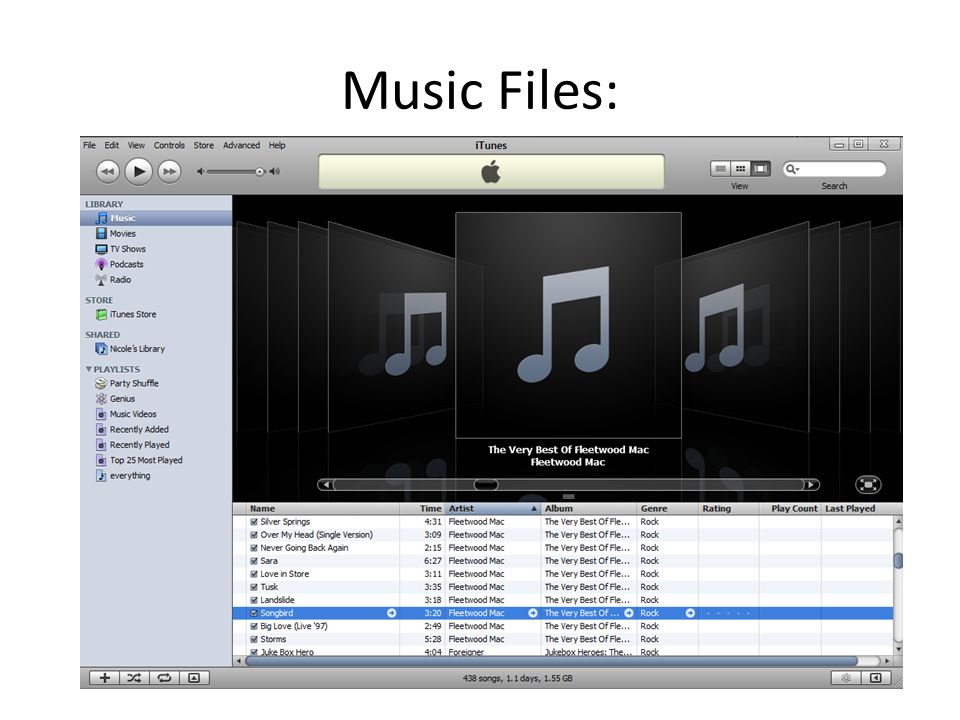Click the center Fleetwood Mac album cover
This screenshot has height=720, width=960.
tap(568, 325)
